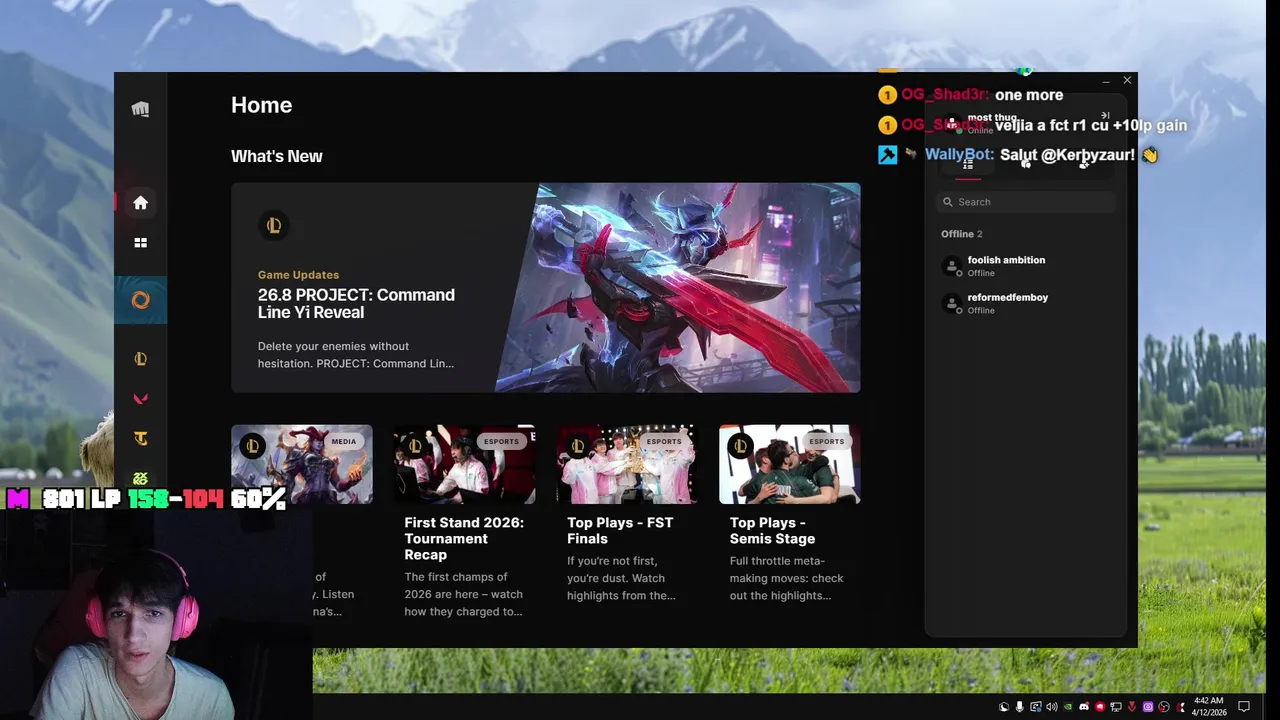Click League icon on MEDIA card
The image size is (1280, 720).
click(x=253, y=445)
